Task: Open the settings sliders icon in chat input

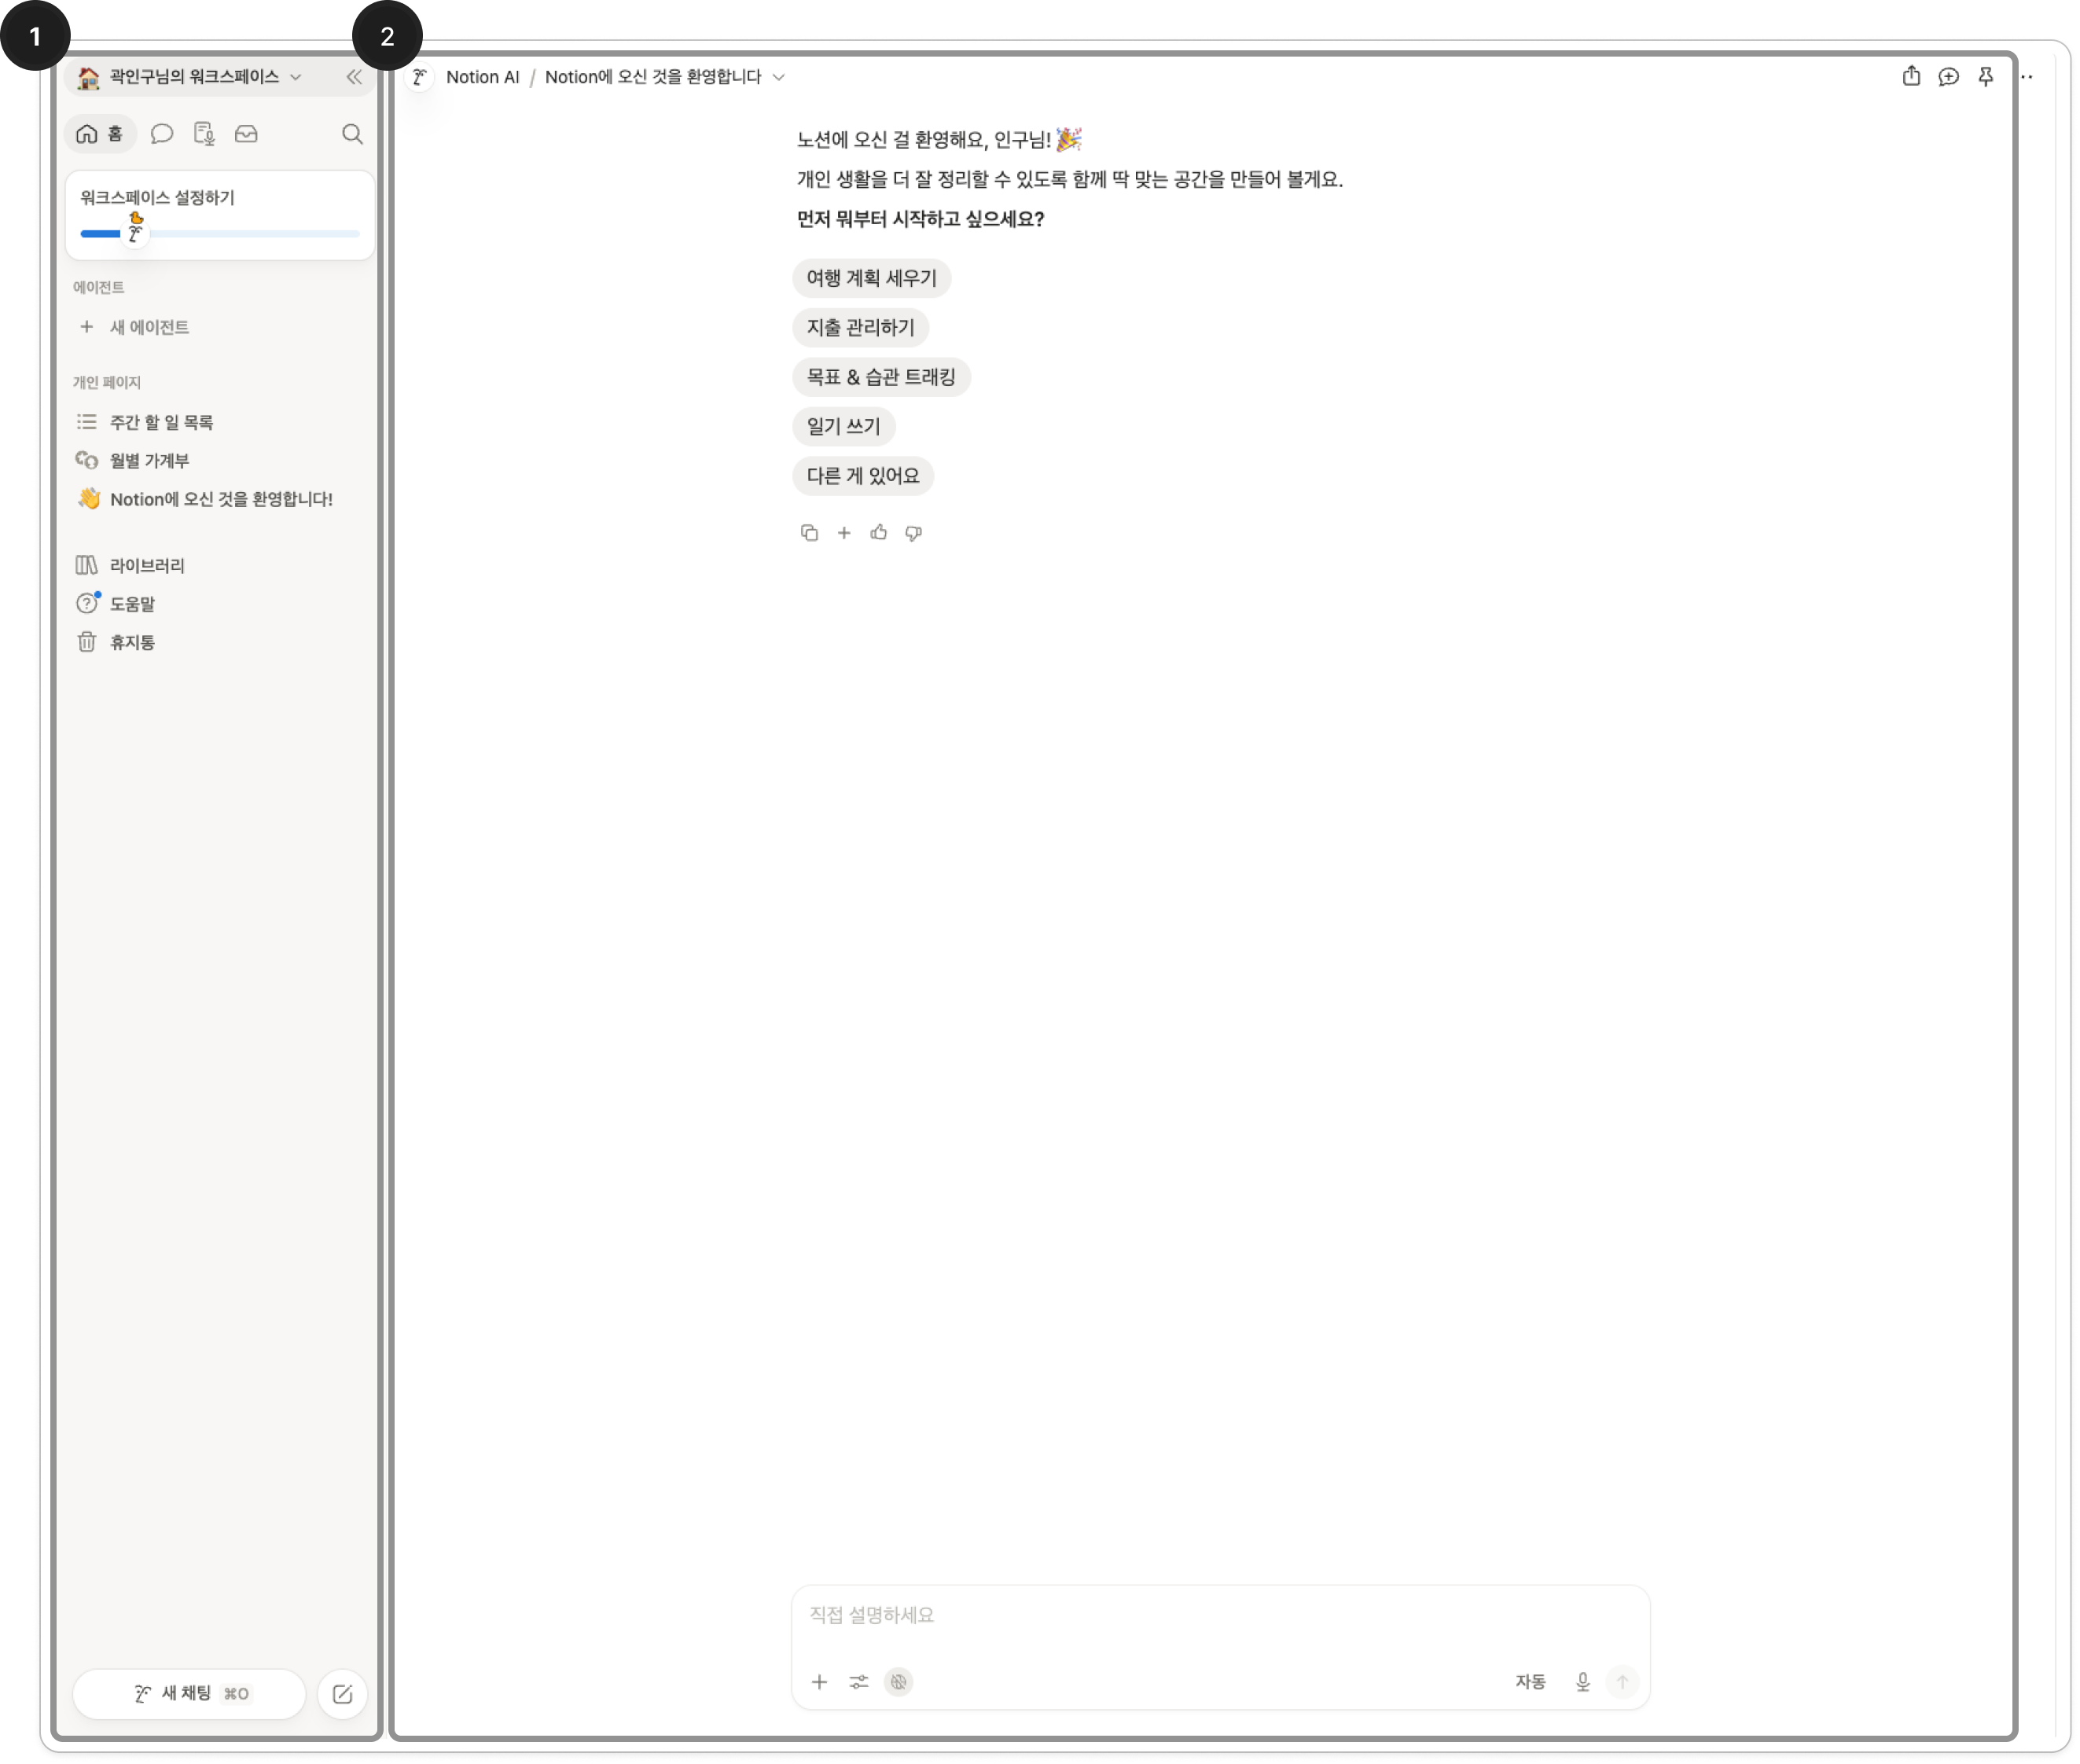Action: 859,1682
